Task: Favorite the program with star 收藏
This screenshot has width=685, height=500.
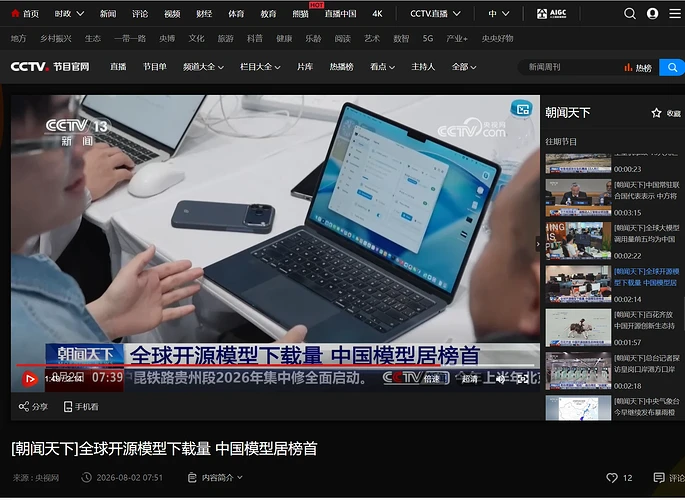Action: point(656,113)
